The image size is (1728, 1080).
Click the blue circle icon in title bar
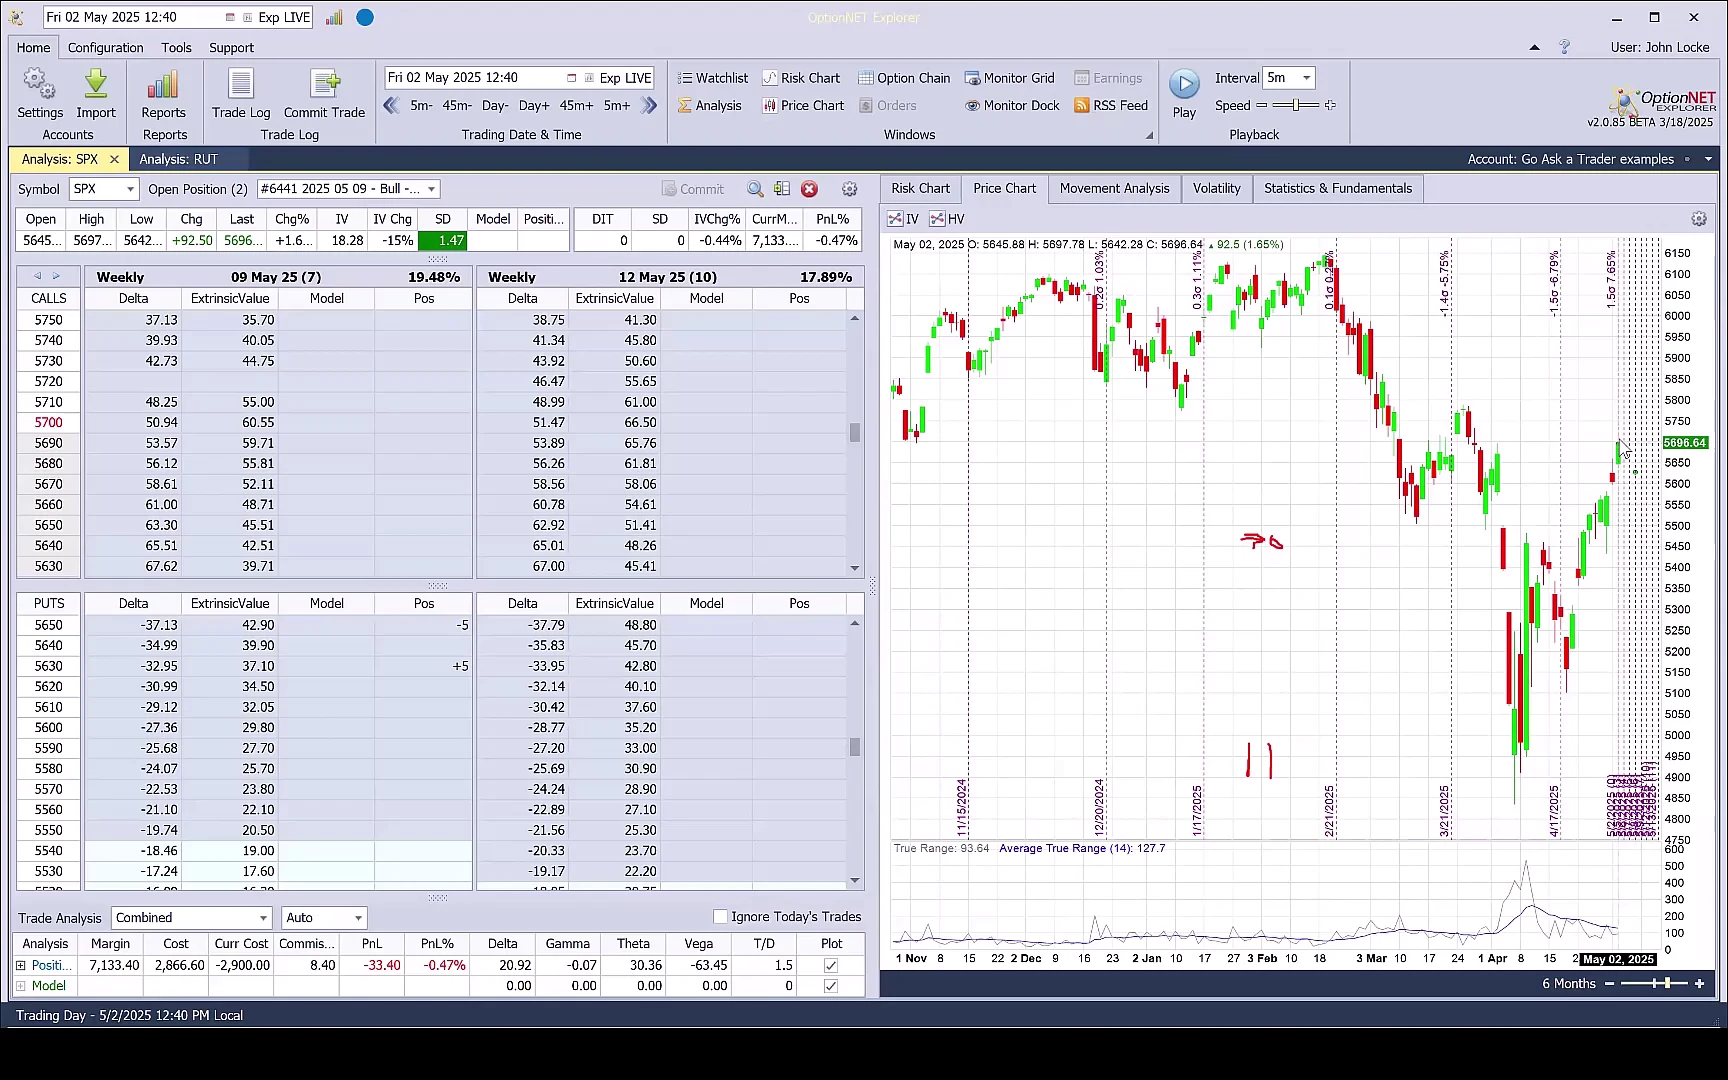(365, 17)
